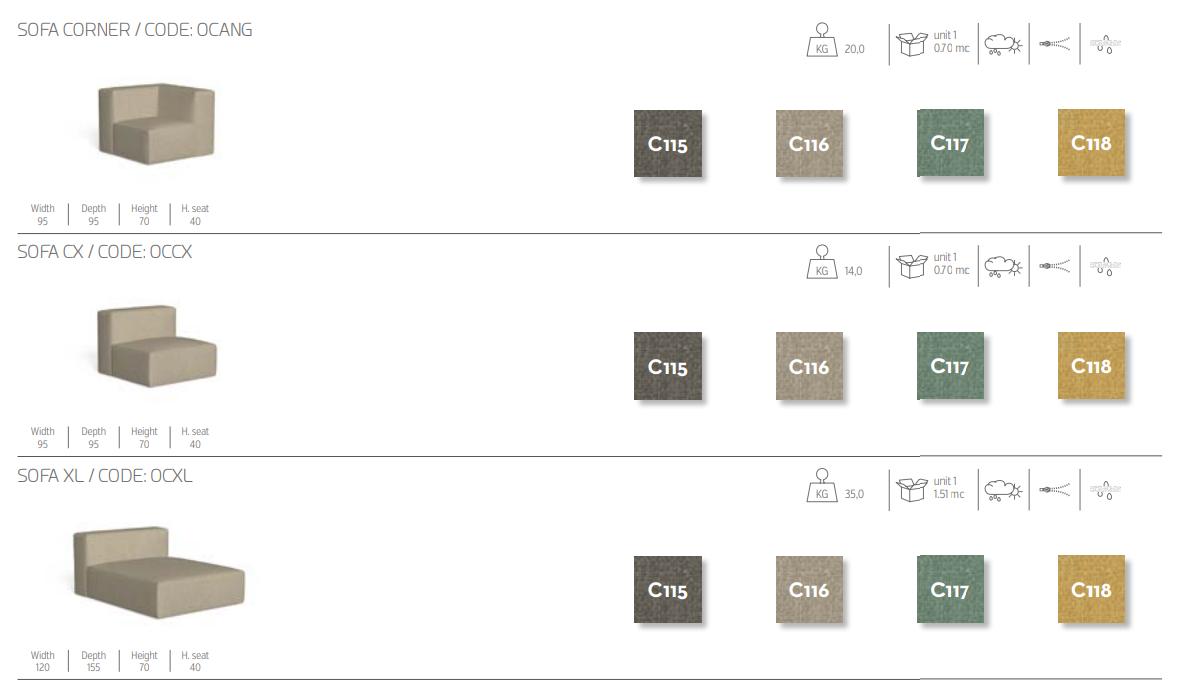Pick the yellow C118 swatch for Sofa CX
Screen dimensions: 1180x687
point(1091,366)
